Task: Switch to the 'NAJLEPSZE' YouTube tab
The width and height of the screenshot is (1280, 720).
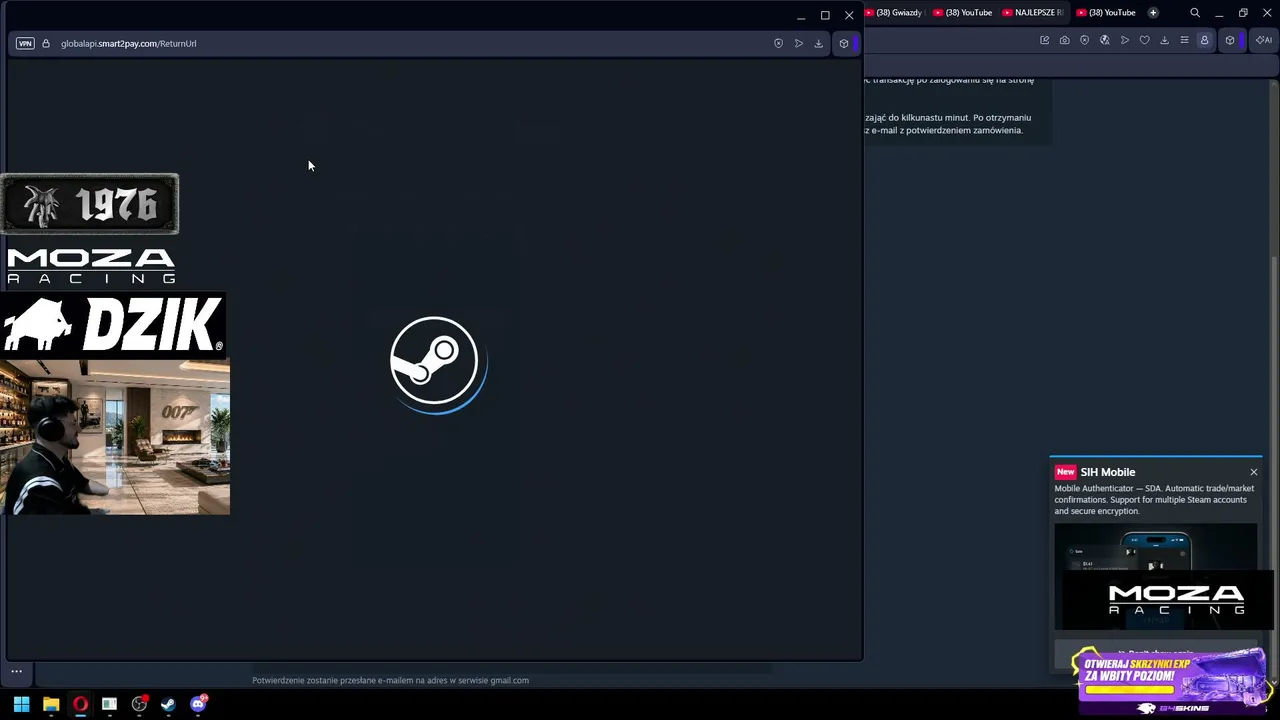Action: tap(1033, 13)
